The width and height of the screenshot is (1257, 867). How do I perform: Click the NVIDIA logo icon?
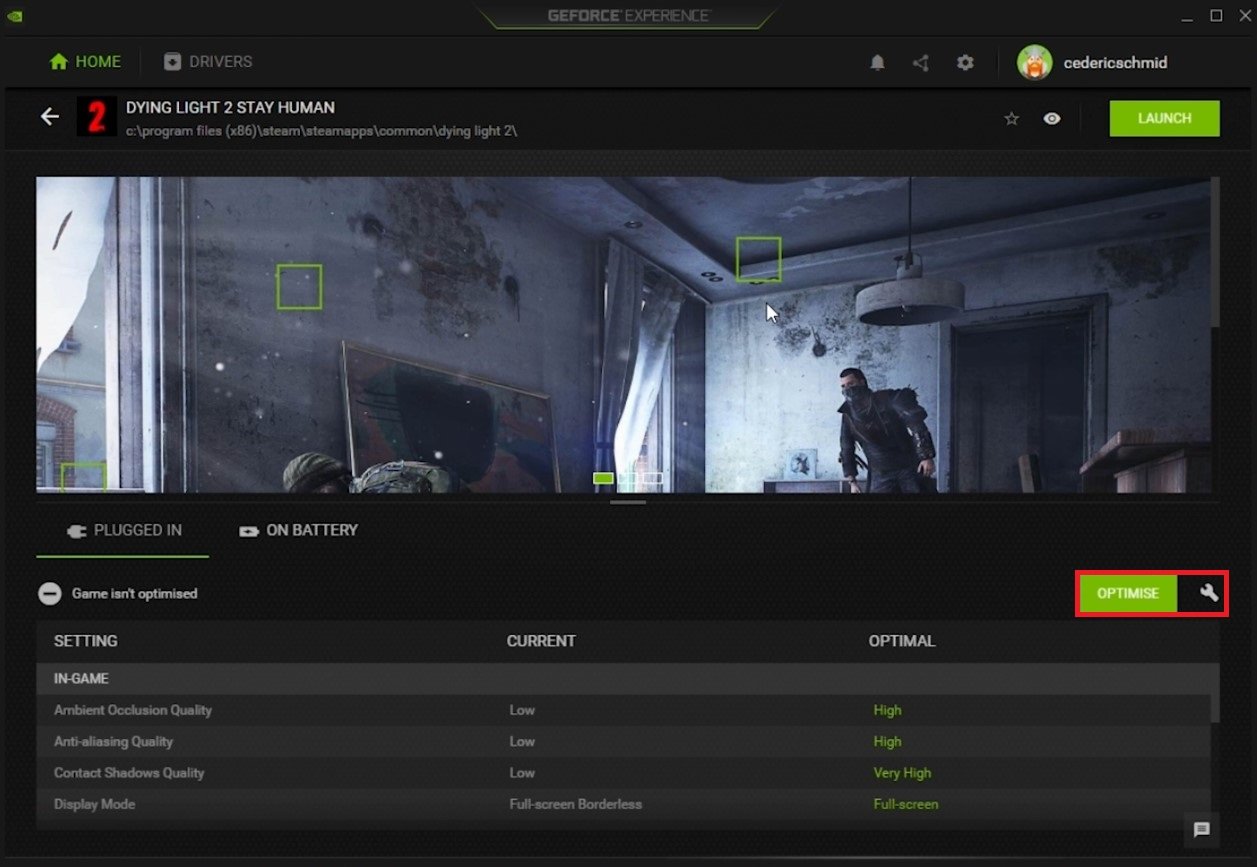[x=16, y=15]
